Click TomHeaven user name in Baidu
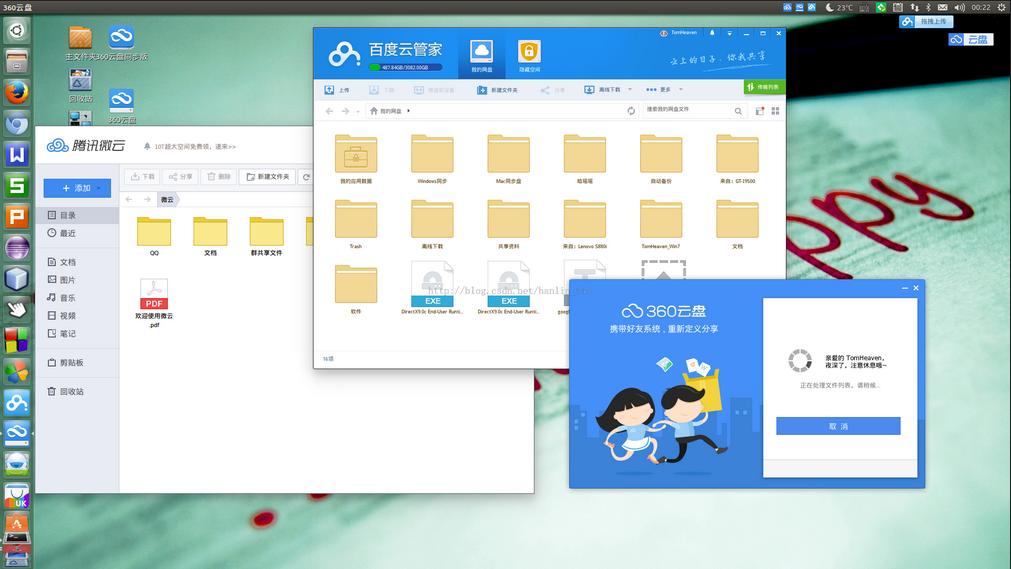The width and height of the screenshot is (1011, 569). click(683, 32)
